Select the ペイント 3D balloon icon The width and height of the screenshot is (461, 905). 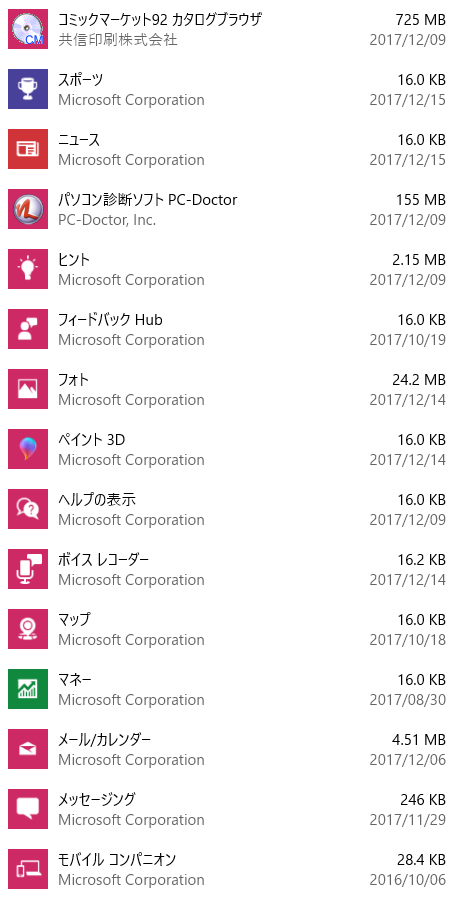pos(28,449)
